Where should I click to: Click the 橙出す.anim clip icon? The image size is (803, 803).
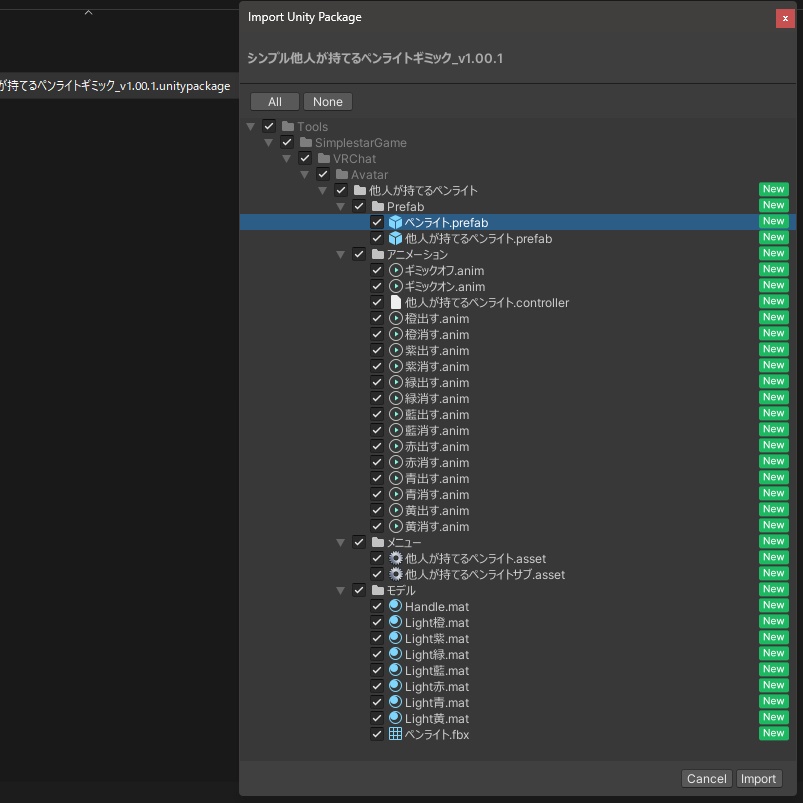tap(395, 318)
